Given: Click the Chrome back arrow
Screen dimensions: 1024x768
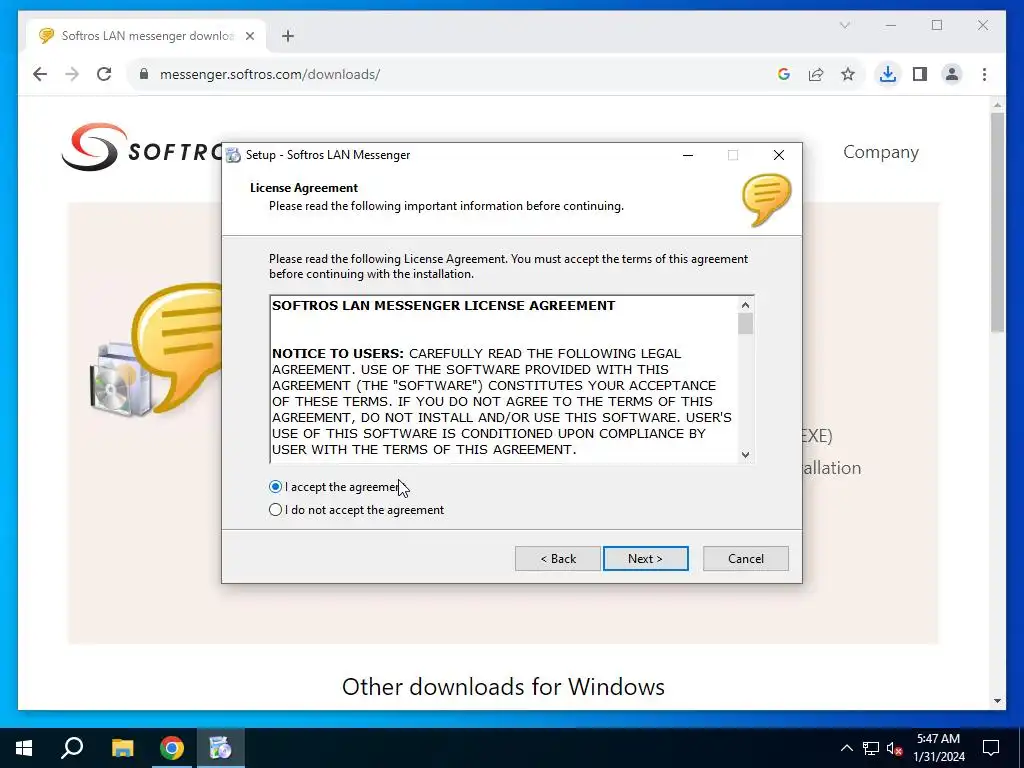Looking at the screenshot, I should pos(40,74).
